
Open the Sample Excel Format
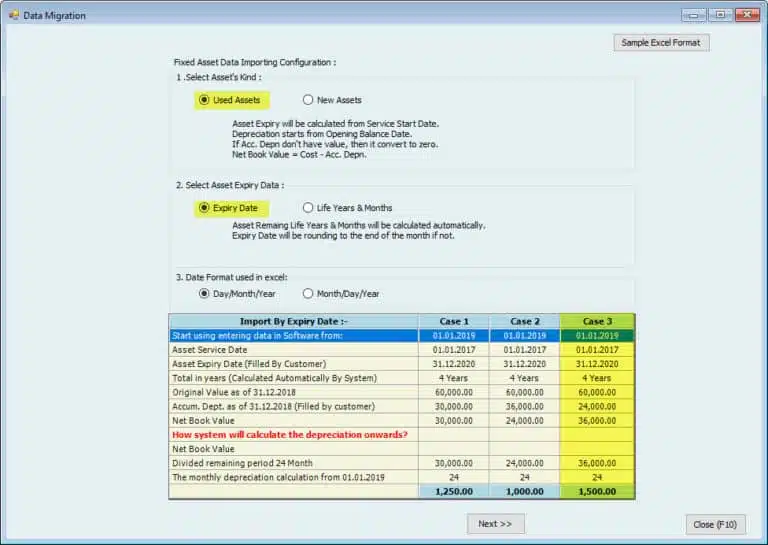[660, 43]
